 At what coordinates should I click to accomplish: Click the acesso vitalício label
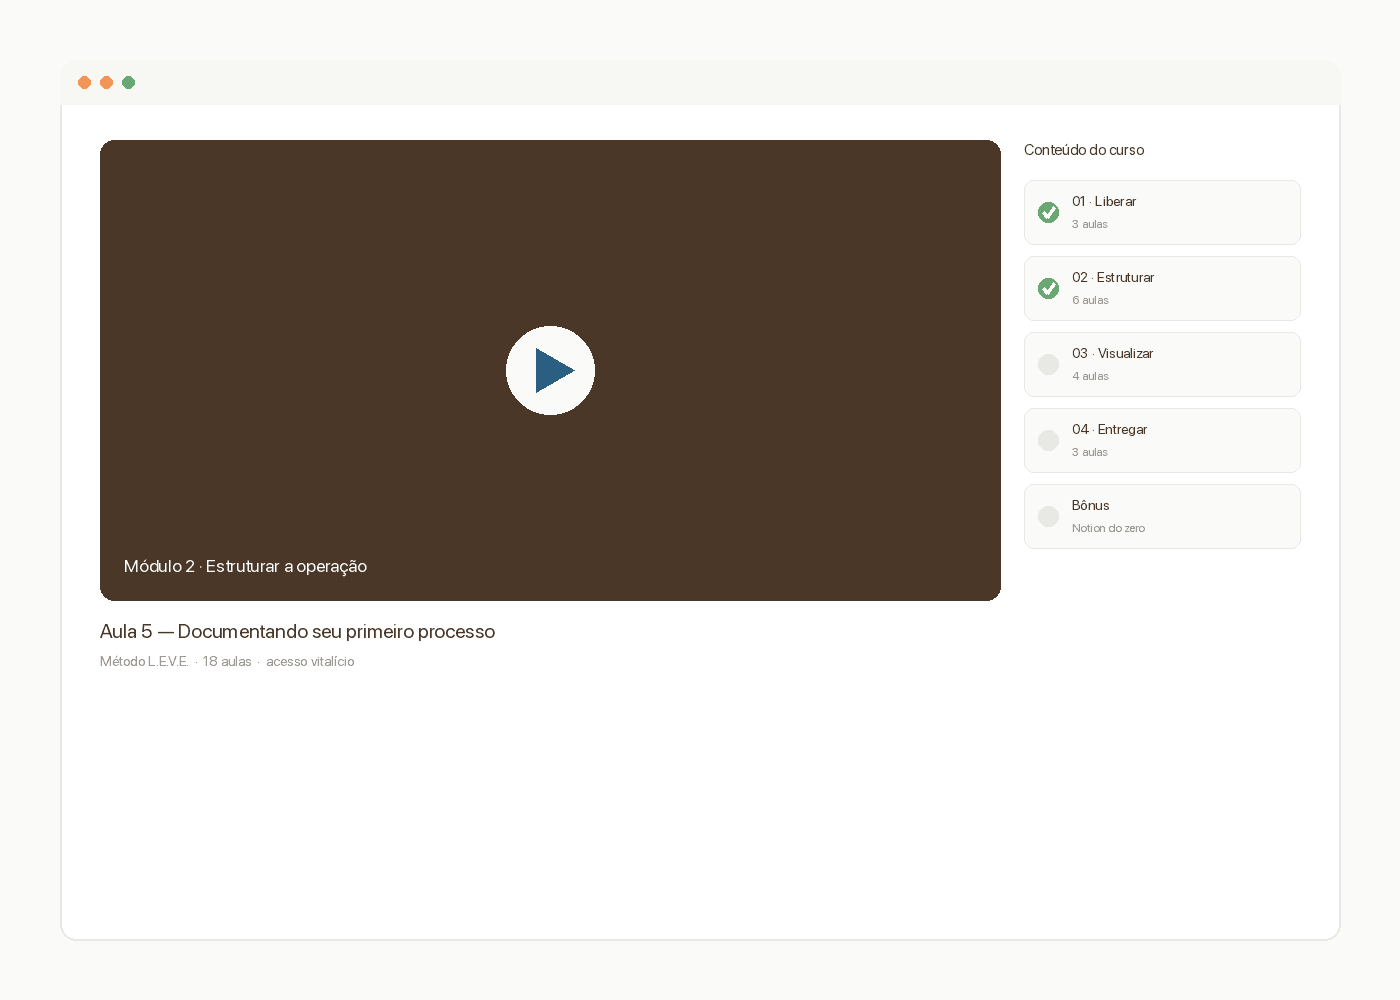pos(310,661)
